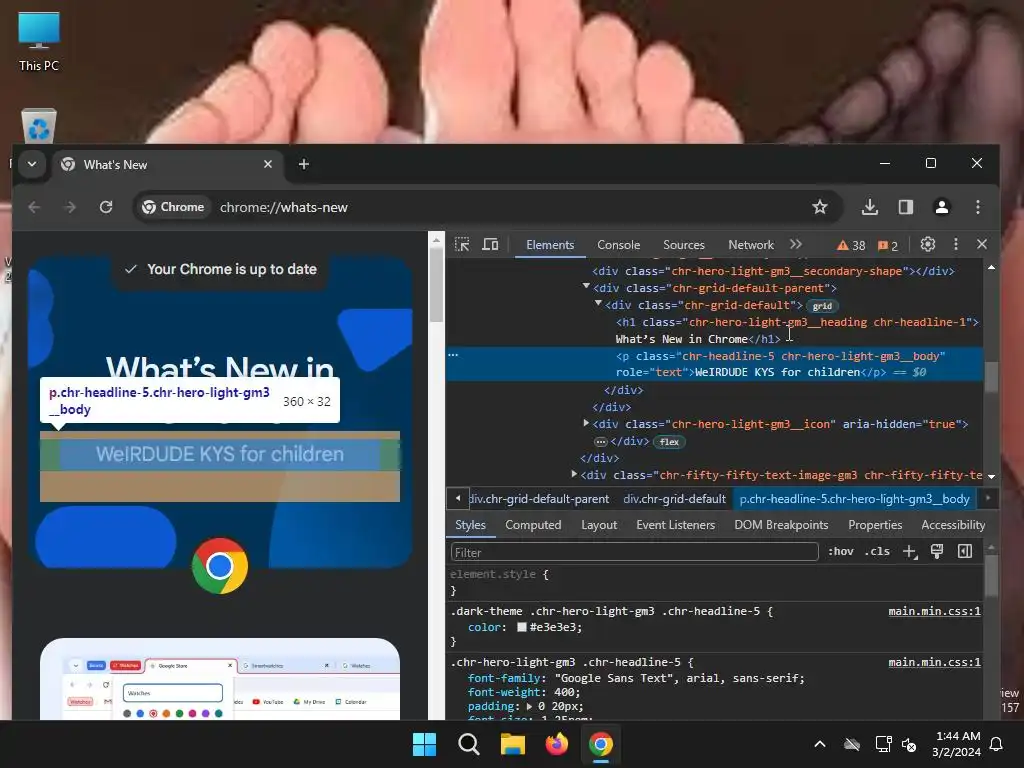Open first main.min.css:1 source link

click(x=935, y=611)
